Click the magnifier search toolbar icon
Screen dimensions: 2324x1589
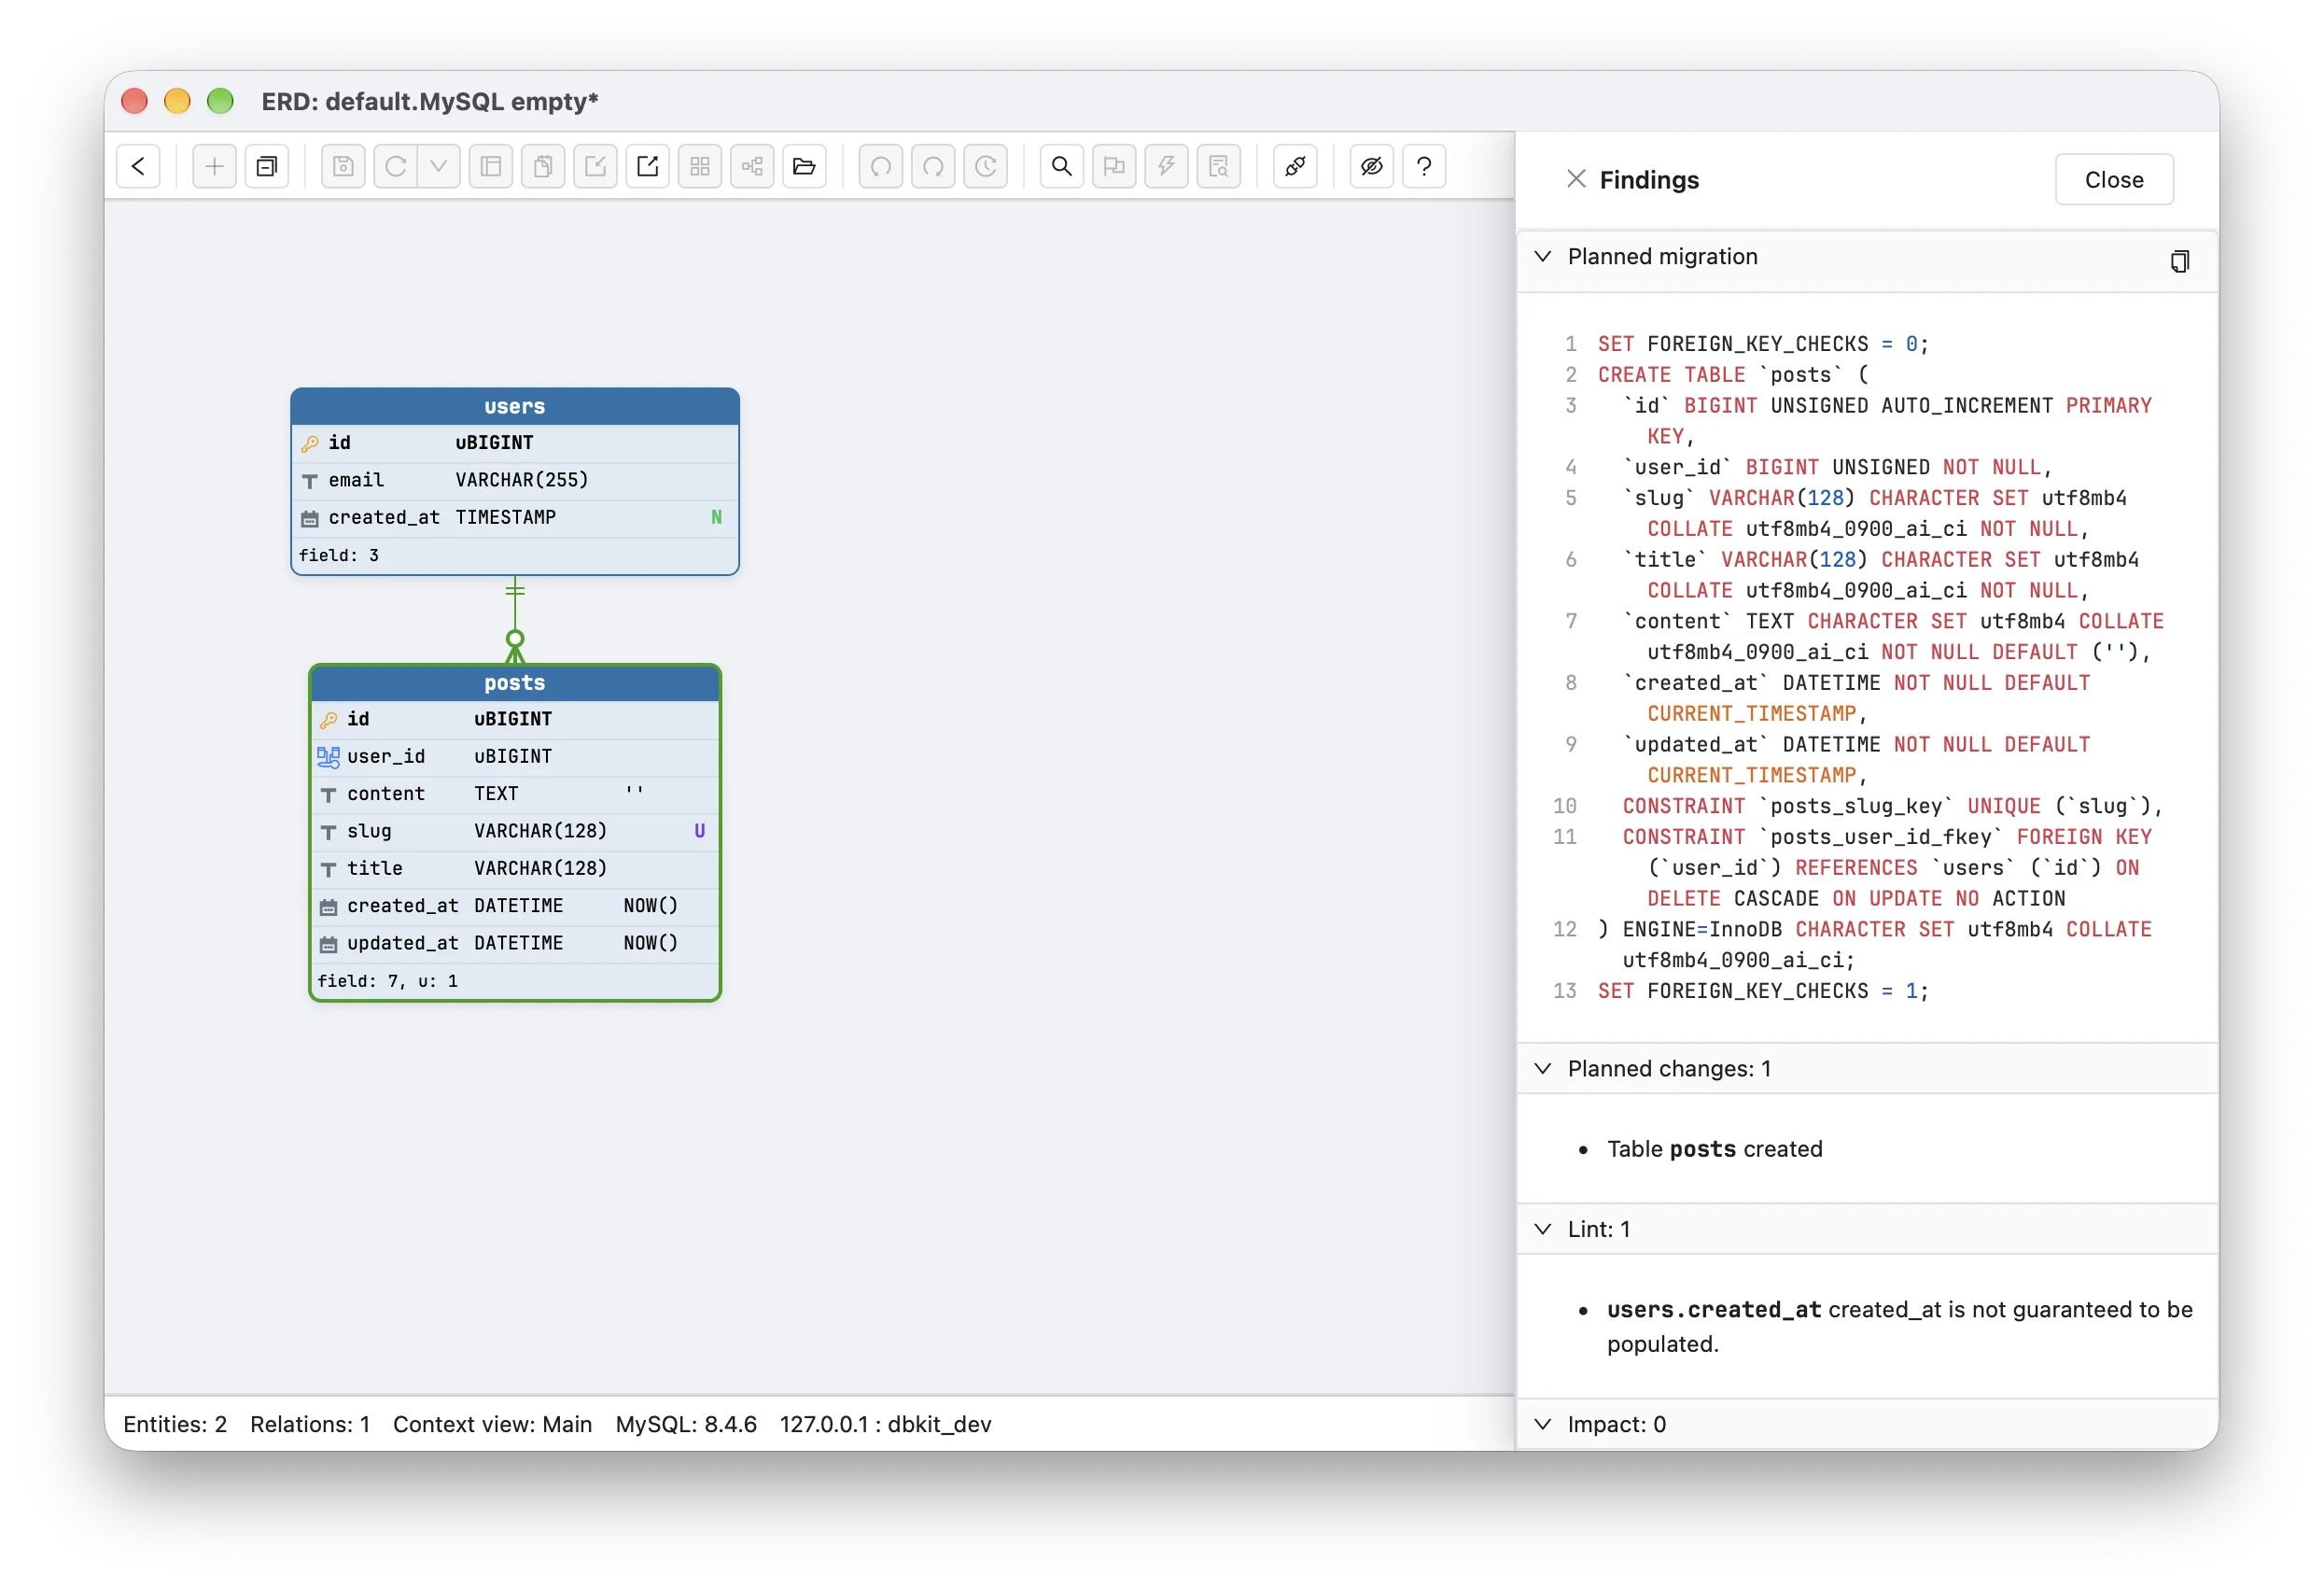[1062, 166]
